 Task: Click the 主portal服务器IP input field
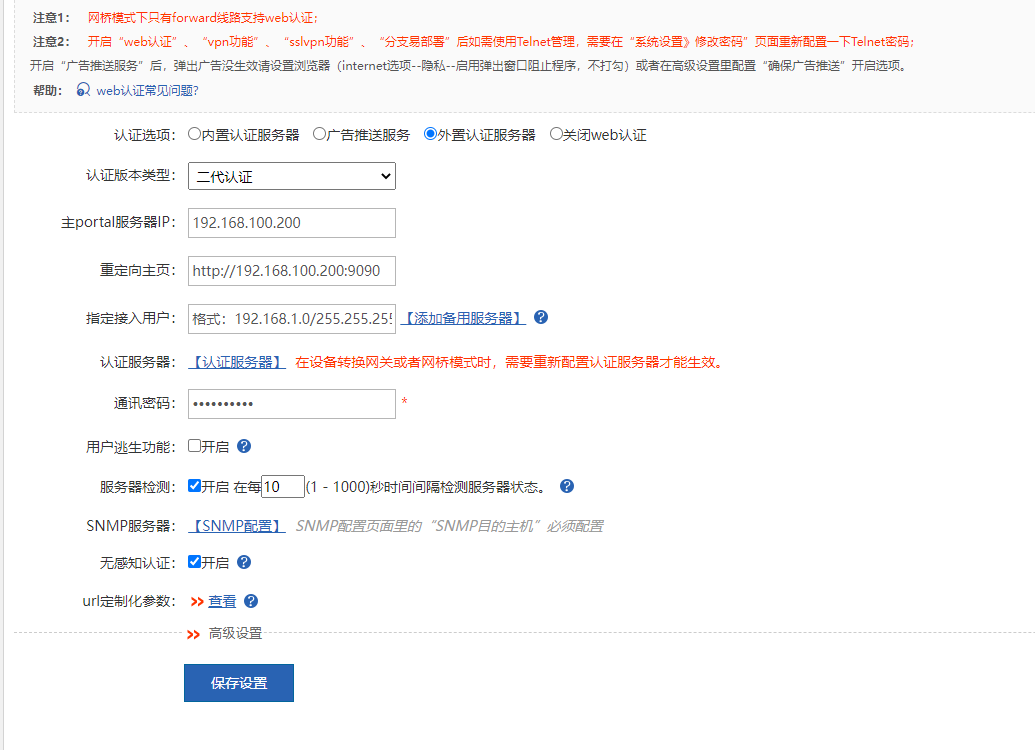tap(292, 222)
